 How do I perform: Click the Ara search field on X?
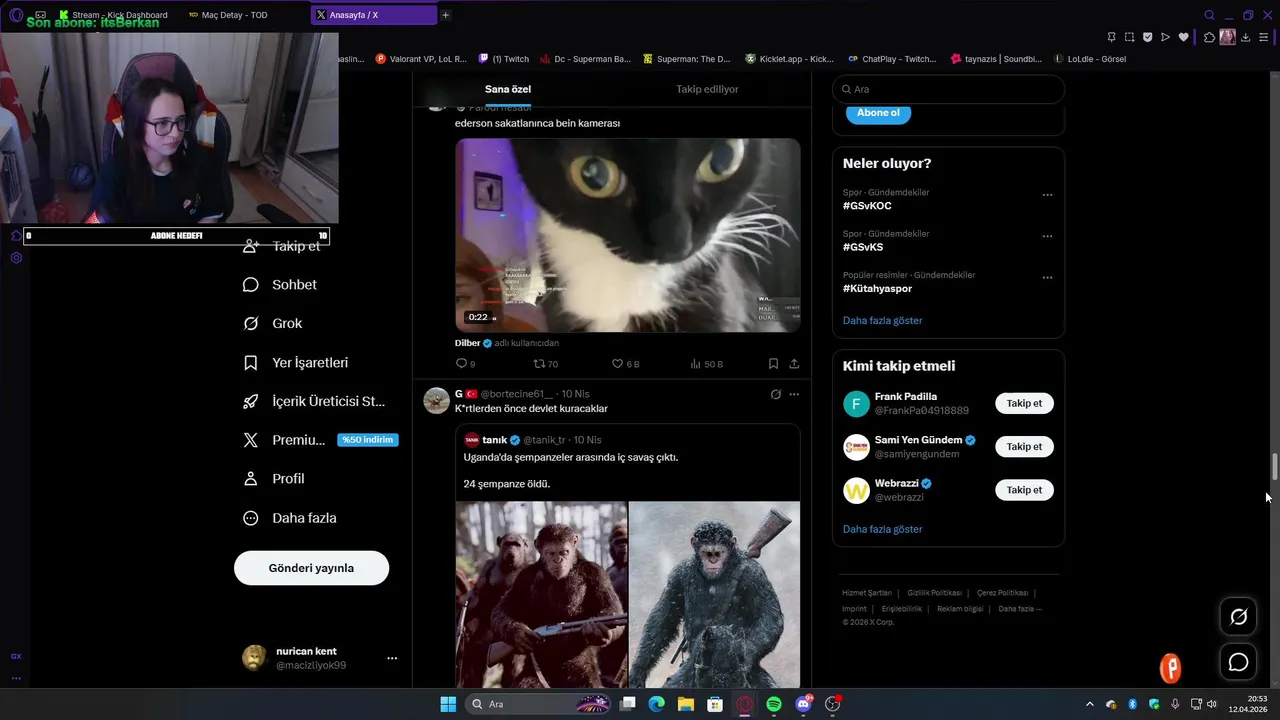click(948, 89)
